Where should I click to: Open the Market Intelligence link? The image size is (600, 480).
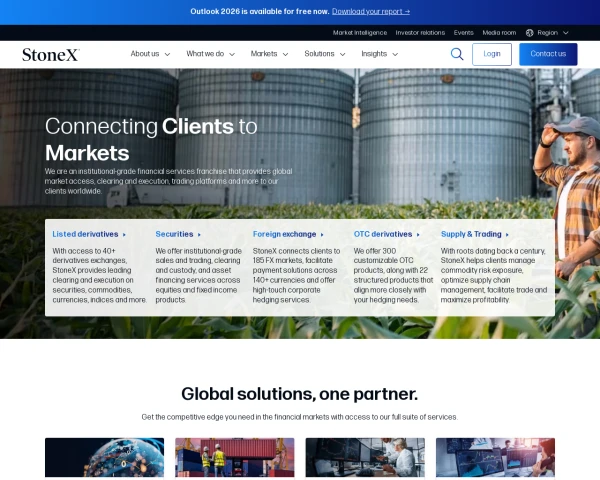pos(360,33)
